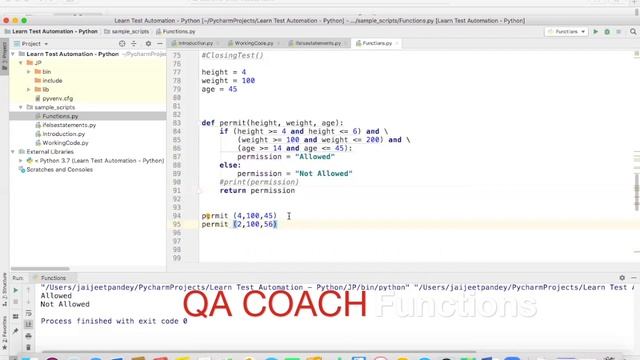This screenshot has width=640, height=360.
Task: Open the Functions run configuration dropdown
Action: coord(567,31)
